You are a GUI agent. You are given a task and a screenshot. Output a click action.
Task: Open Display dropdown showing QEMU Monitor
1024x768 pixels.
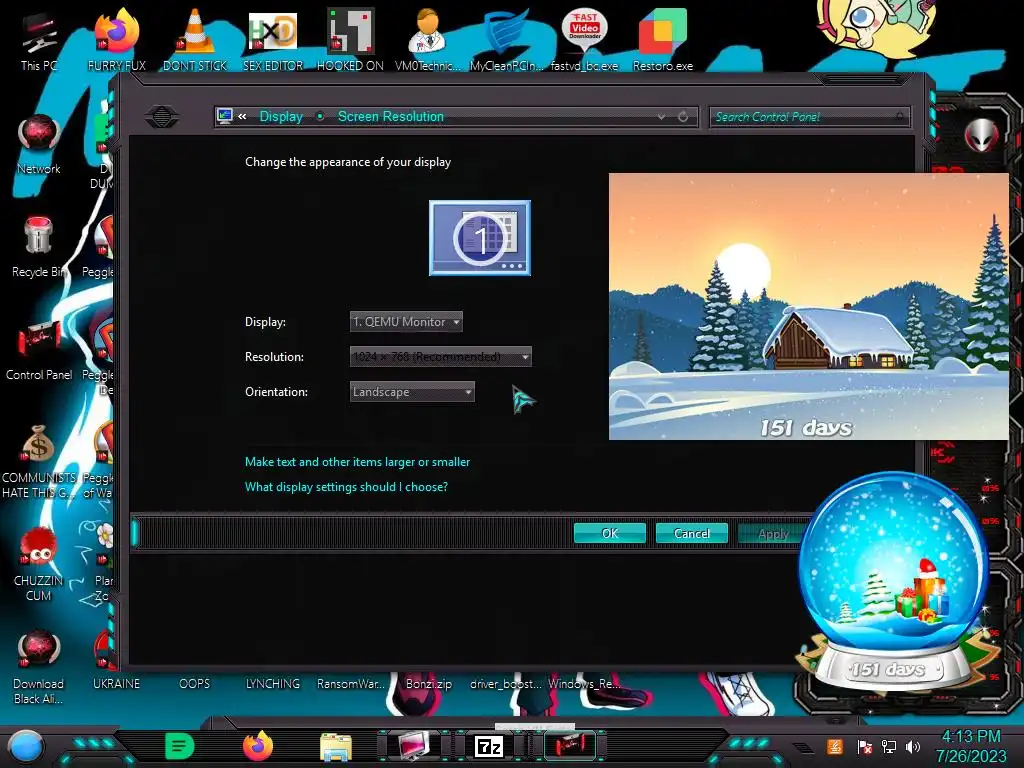click(406, 321)
